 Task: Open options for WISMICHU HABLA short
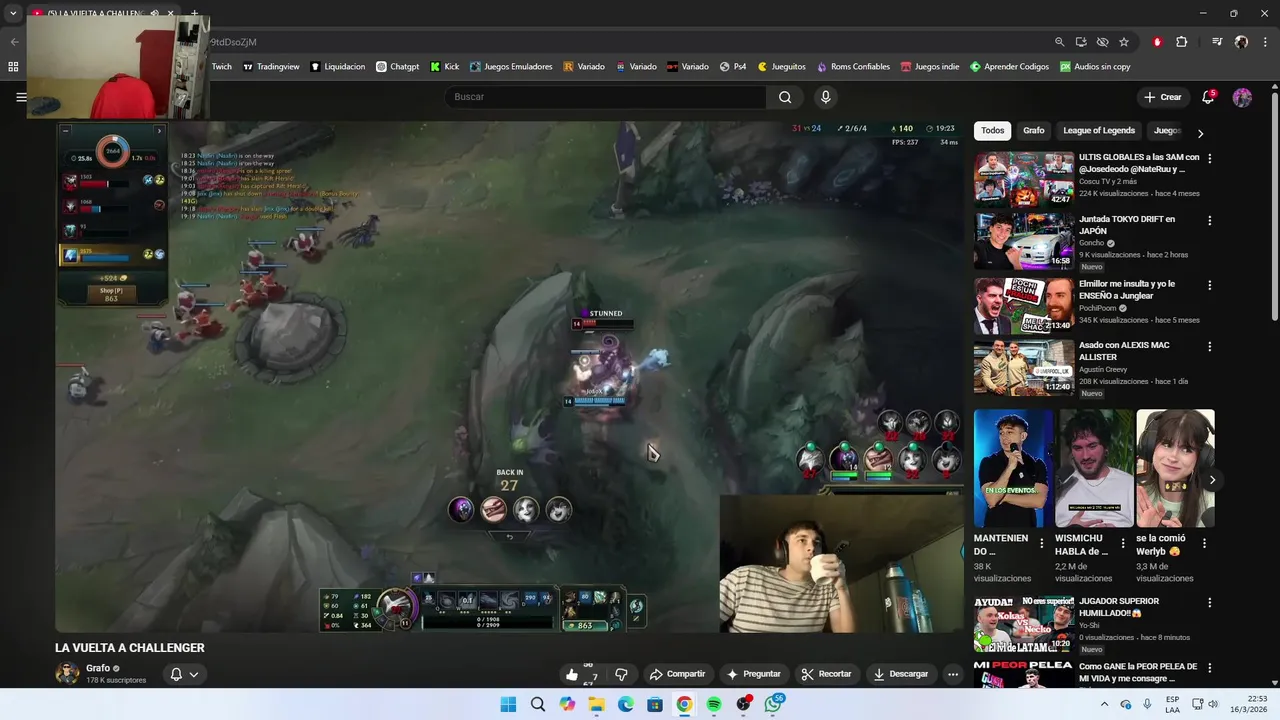[x=1122, y=544]
